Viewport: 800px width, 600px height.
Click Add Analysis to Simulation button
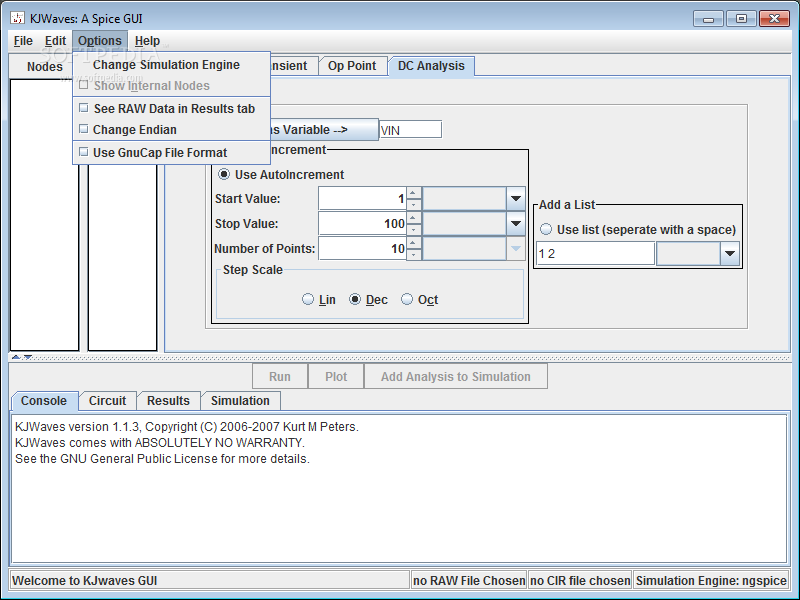[456, 377]
